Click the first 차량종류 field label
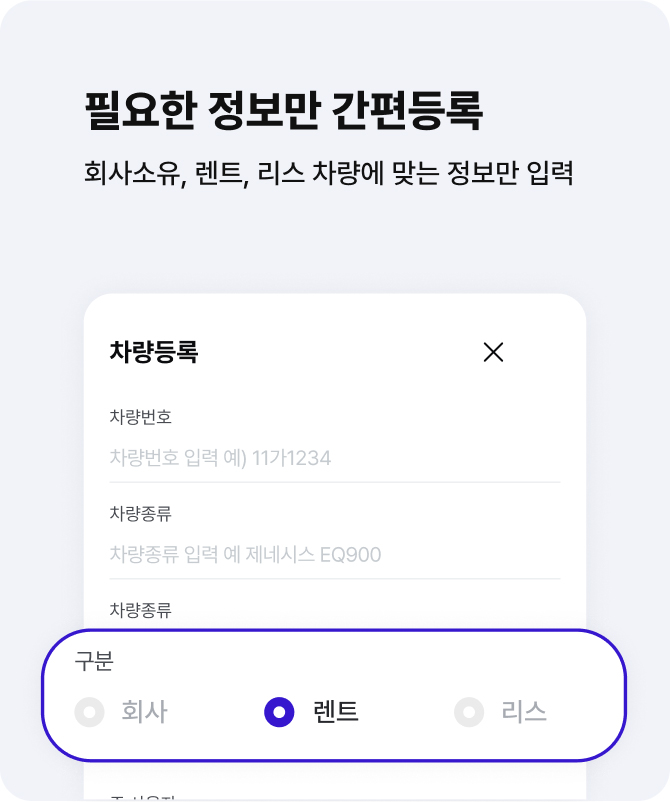The image size is (670, 802). [141, 513]
